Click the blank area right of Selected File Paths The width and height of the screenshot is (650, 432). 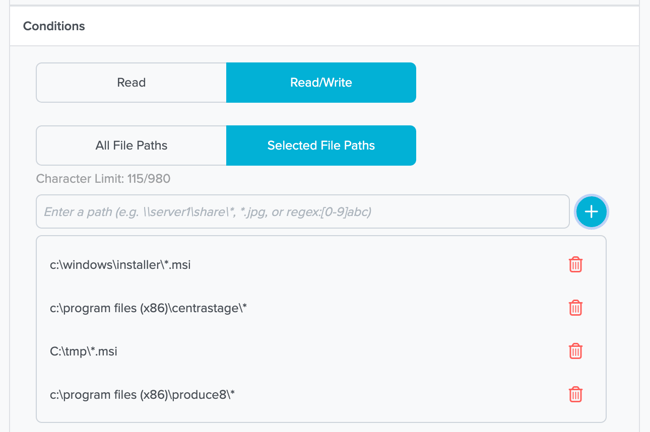520,146
